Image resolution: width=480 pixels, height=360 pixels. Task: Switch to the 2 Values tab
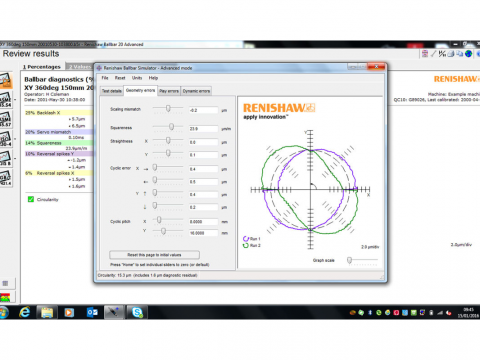tap(79, 67)
